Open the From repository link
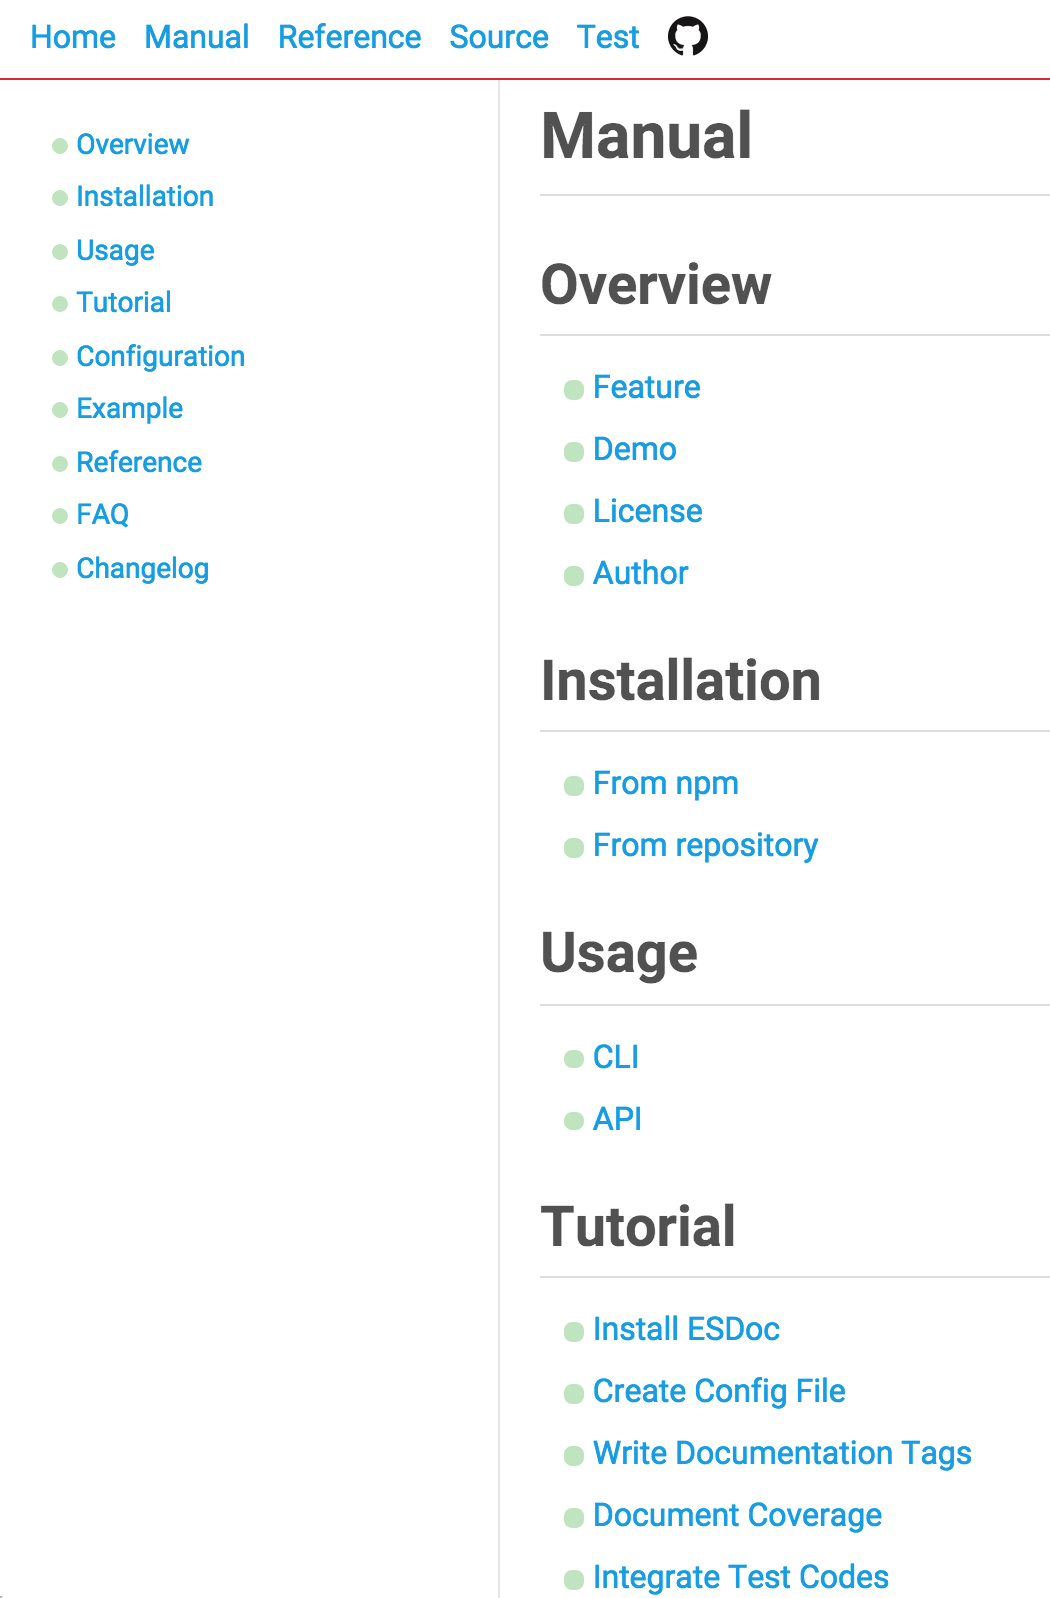1050x1598 pixels. (x=706, y=845)
